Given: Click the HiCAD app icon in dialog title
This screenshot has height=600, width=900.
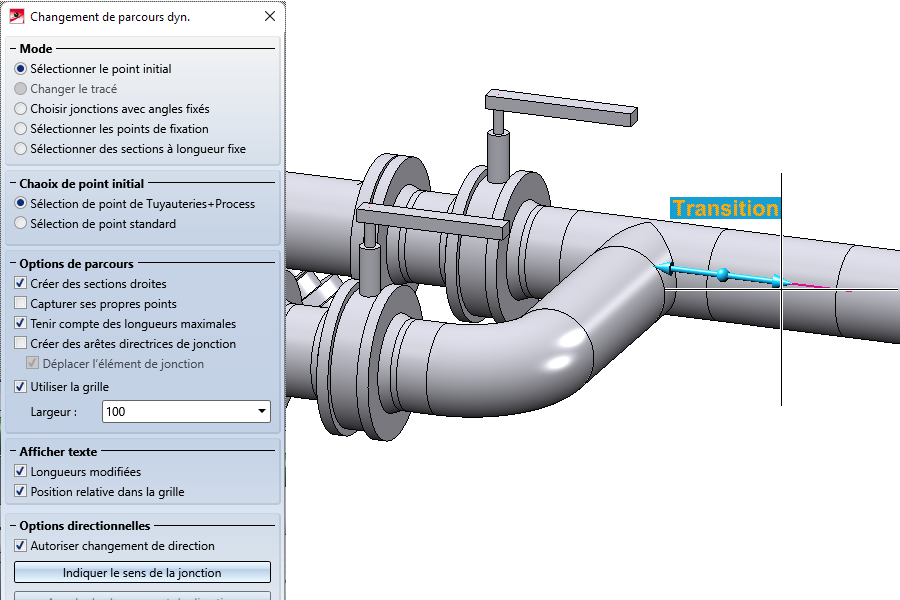Looking at the screenshot, I should pyautogui.click(x=16, y=17).
